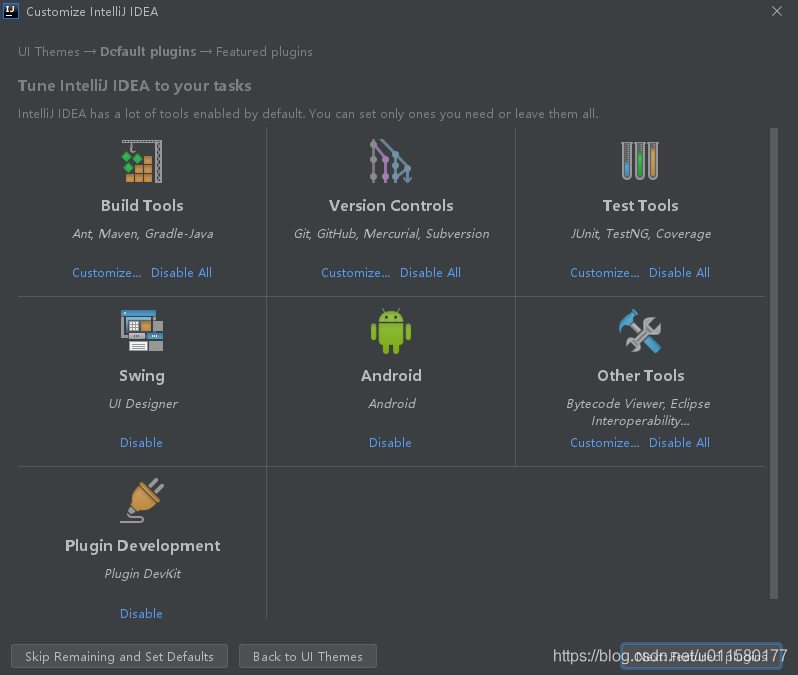The height and width of the screenshot is (675, 798).
Task: Click the Plugin Development plug icon
Action: (142, 500)
